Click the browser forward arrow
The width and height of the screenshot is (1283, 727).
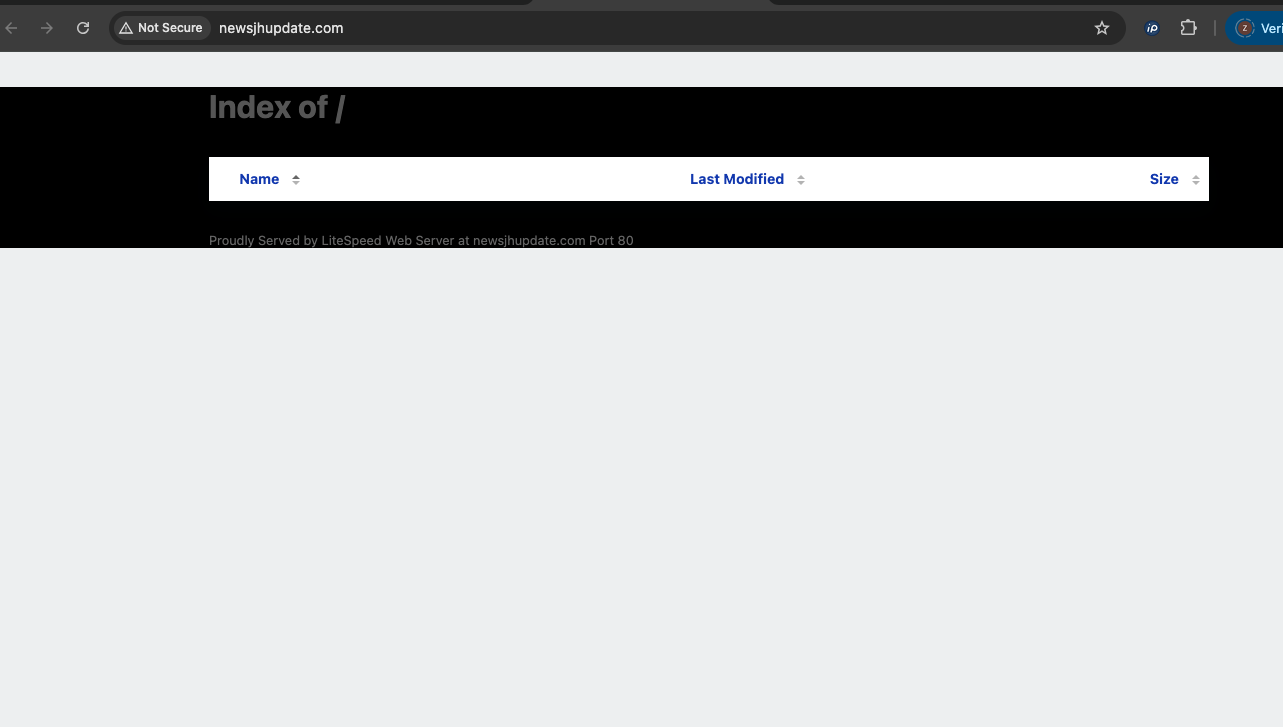47,28
